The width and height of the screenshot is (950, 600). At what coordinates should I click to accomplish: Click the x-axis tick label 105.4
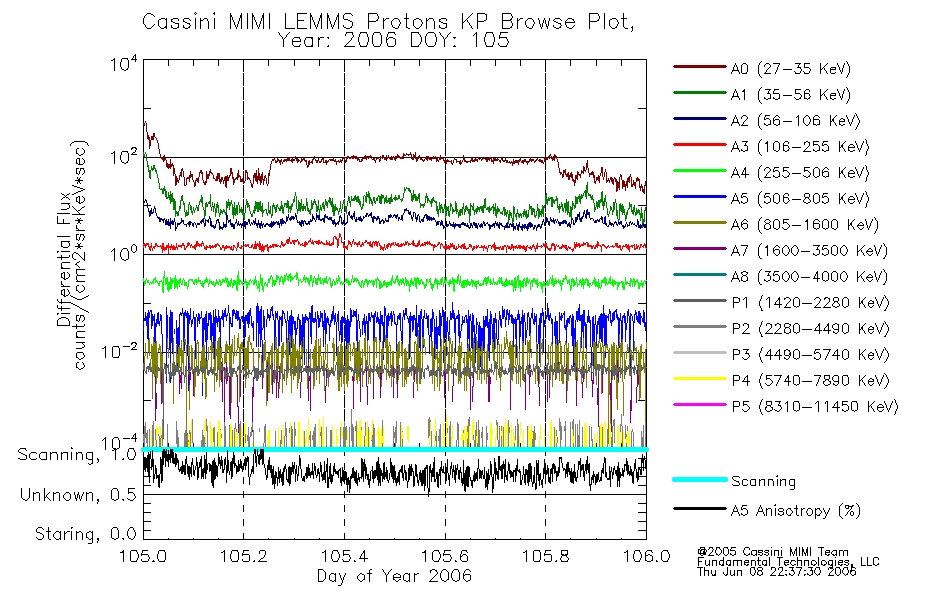pos(344,556)
